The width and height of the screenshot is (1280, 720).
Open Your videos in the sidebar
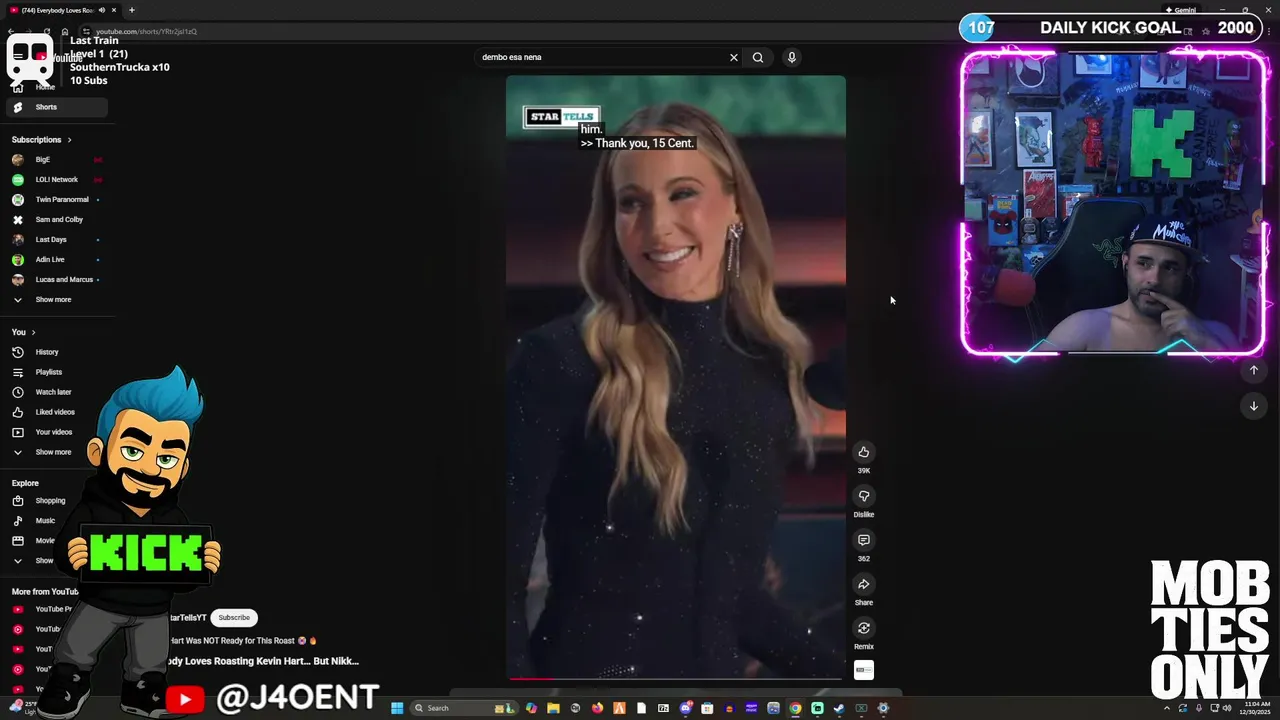pos(56,432)
